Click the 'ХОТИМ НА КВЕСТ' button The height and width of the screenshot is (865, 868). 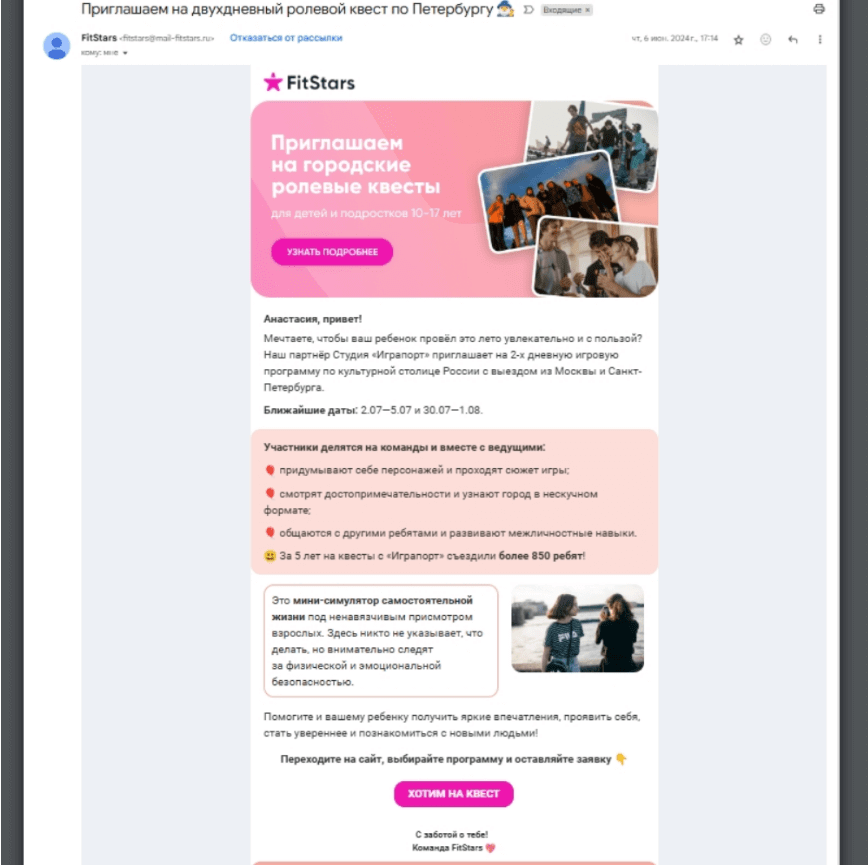(x=454, y=794)
